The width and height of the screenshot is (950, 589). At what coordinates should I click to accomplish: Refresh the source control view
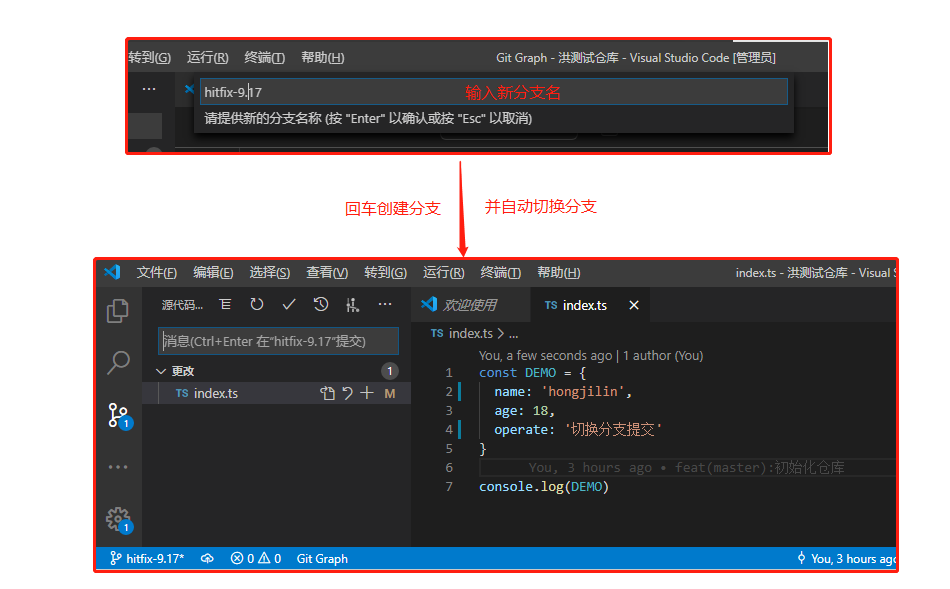256,304
